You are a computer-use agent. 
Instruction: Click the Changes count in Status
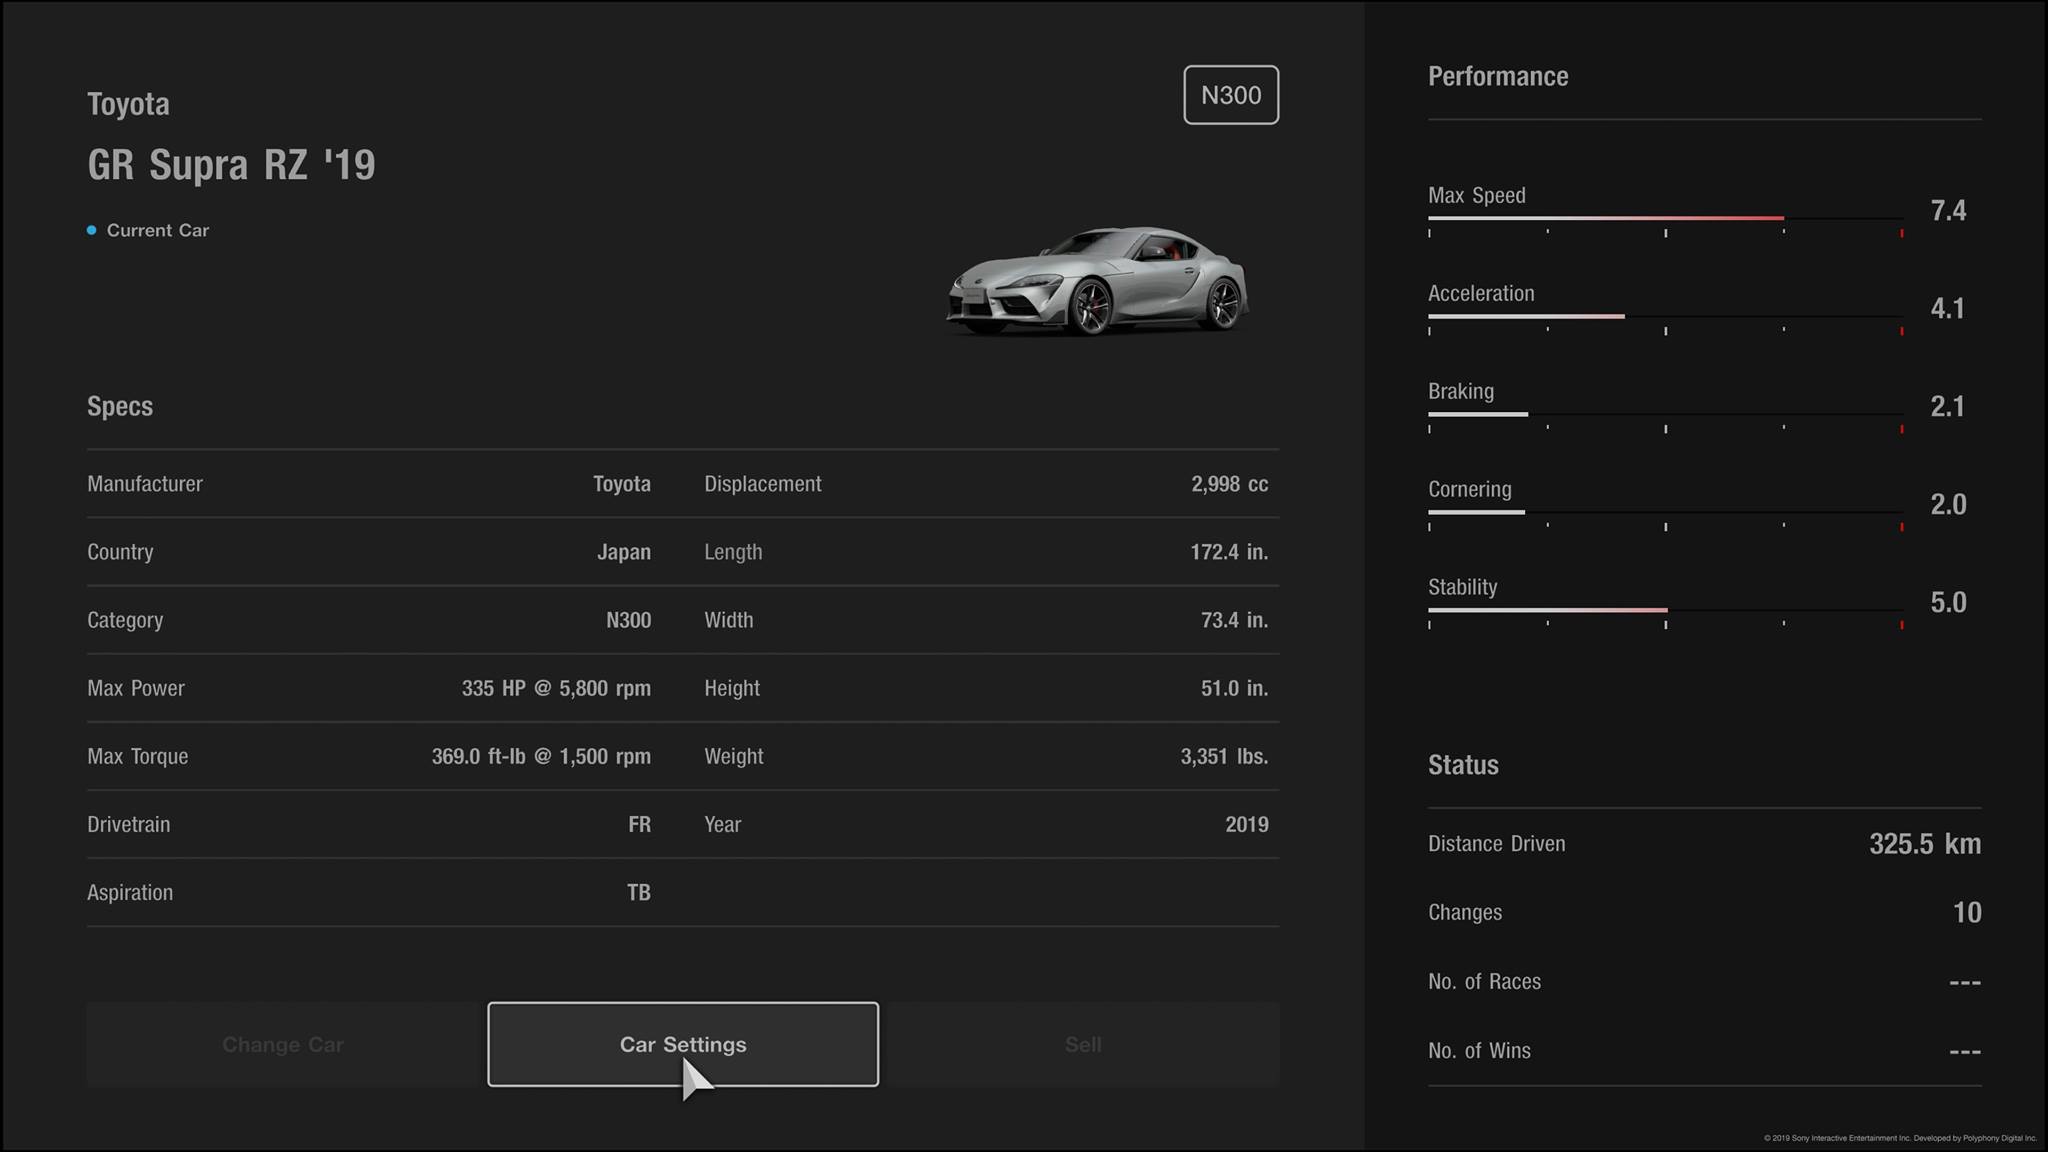tap(1966, 912)
